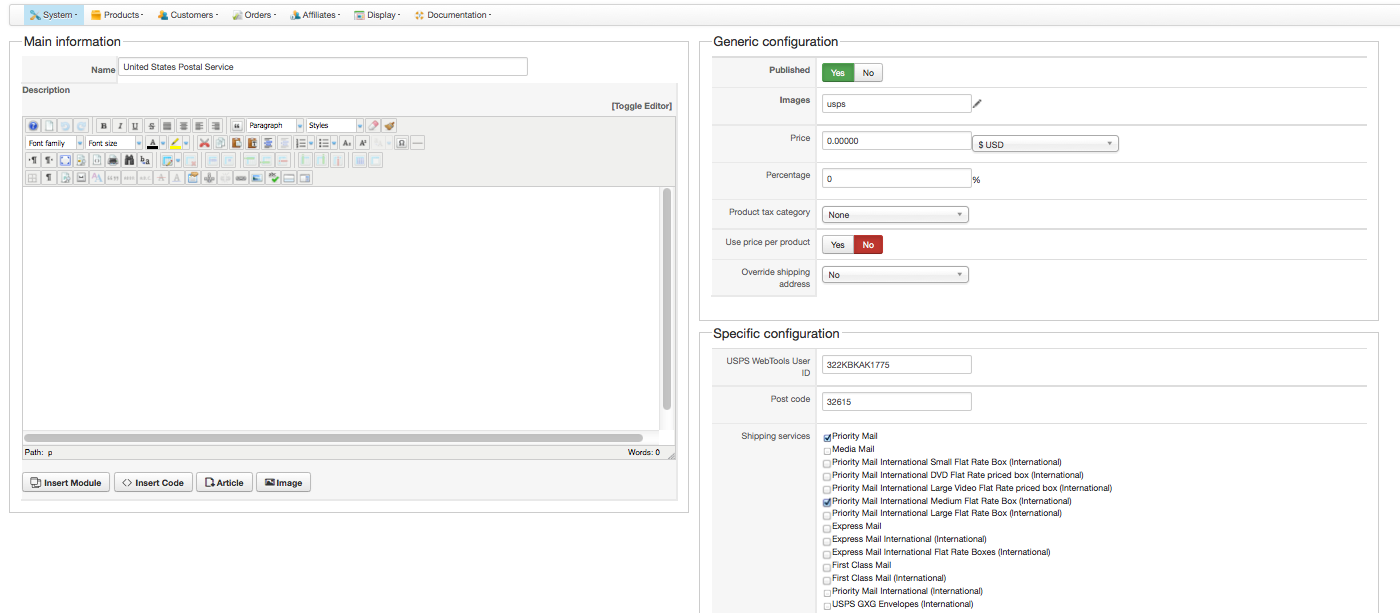Image resolution: width=1400 pixels, height=613 pixels.
Task: Set Published to No
Action: click(868, 73)
